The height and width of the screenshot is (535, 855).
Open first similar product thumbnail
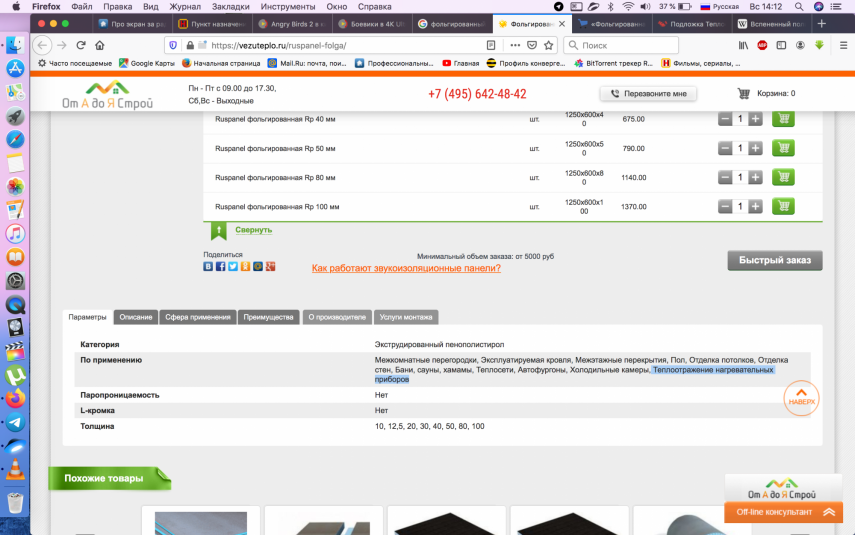[201, 522]
